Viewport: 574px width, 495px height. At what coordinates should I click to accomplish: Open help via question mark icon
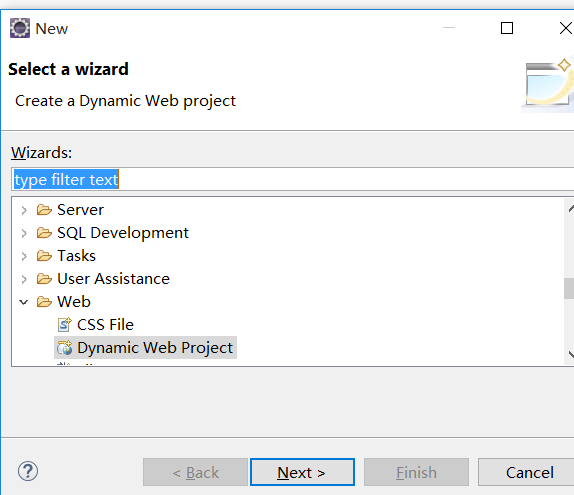click(28, 472)
